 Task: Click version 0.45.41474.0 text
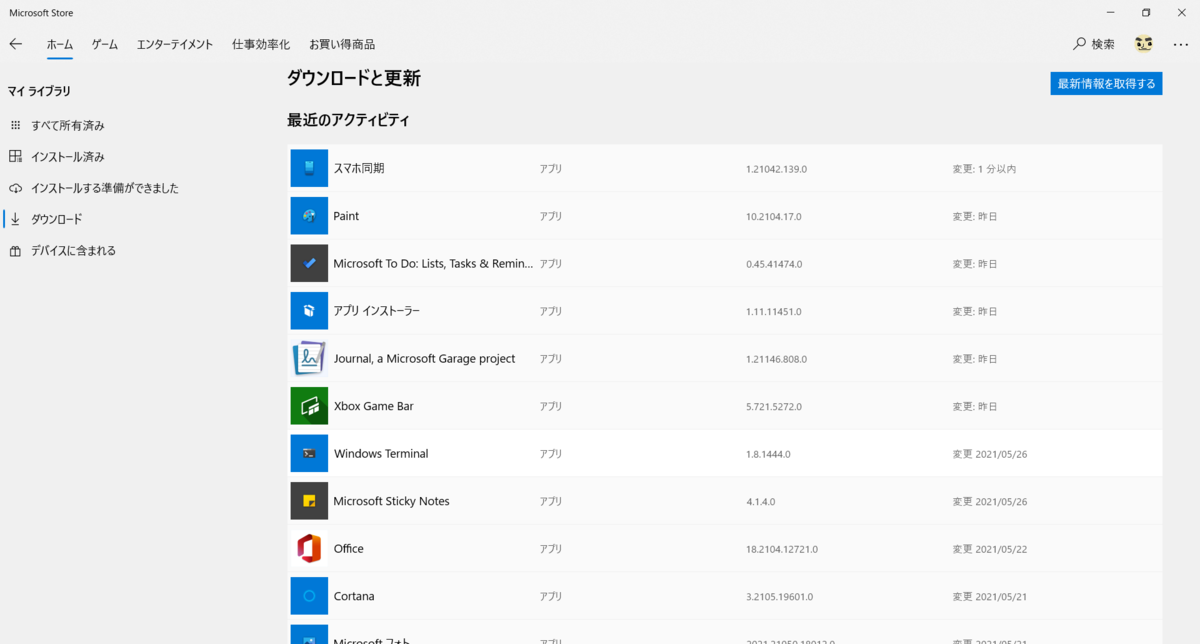tap(774, 264)
